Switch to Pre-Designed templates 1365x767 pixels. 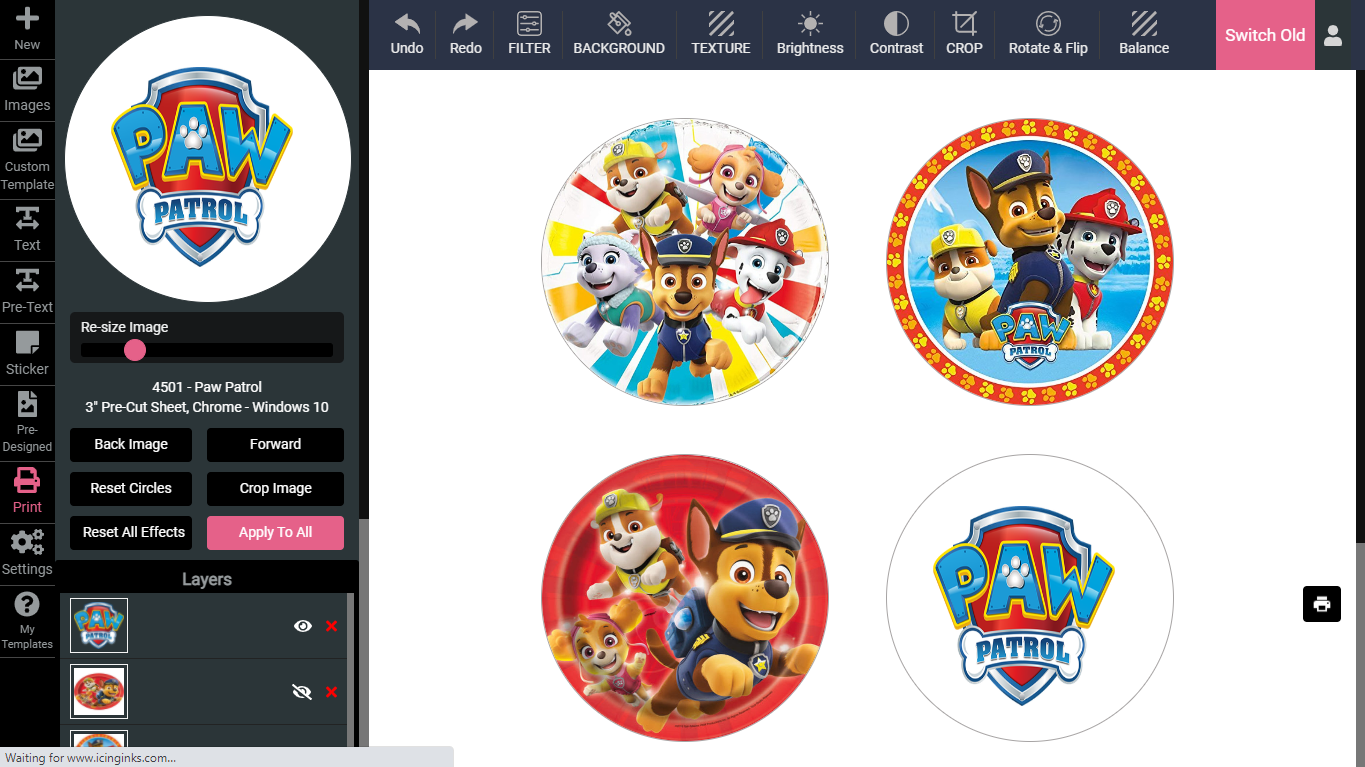[x=27, y=420]
